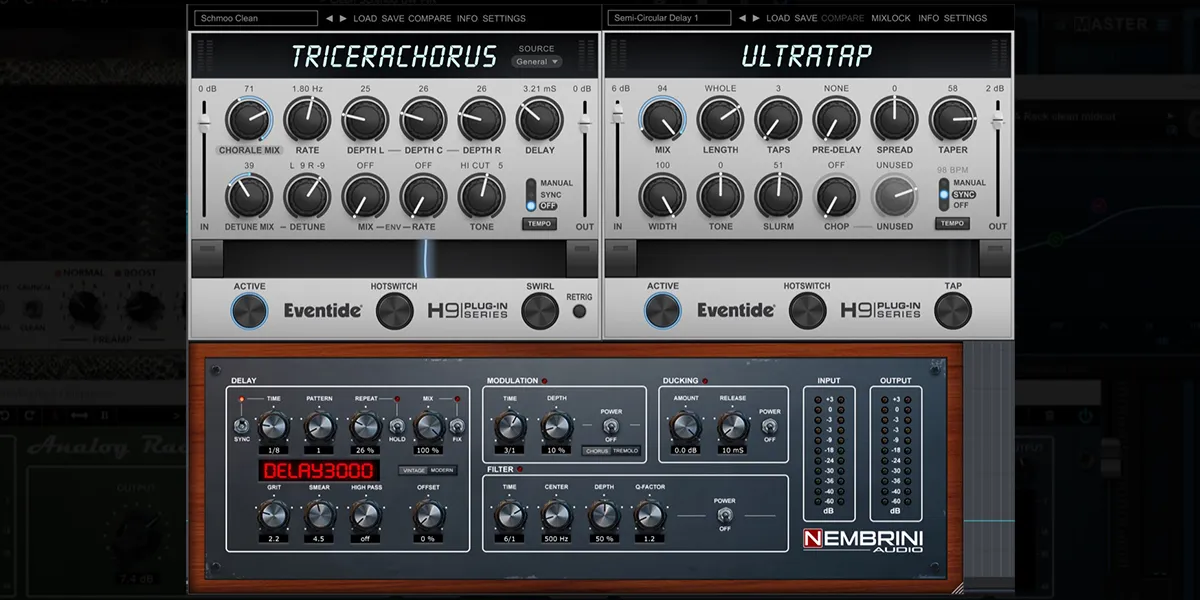Open UltraTap Settings menu
This screenshot has height=600, width=1200.
click(x=965, y=18)
